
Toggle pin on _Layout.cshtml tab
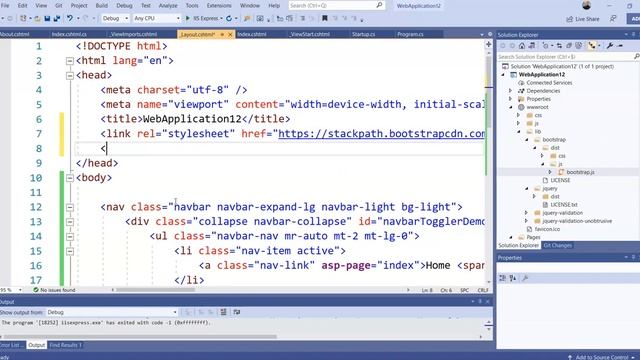(x=222, y=35)
